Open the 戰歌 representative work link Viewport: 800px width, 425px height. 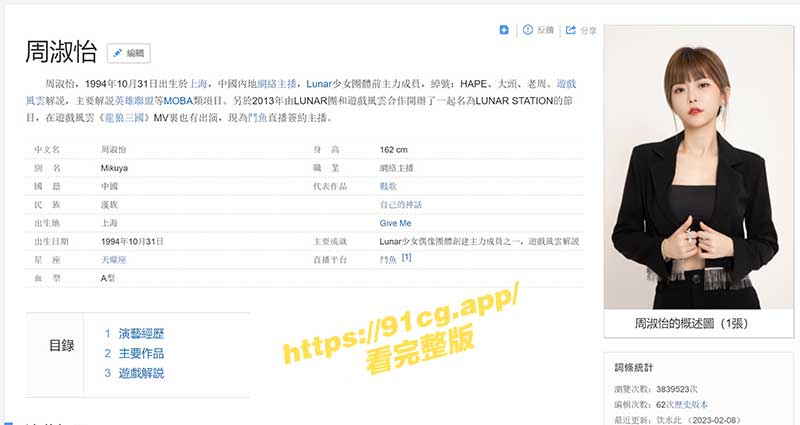point(388,186)
